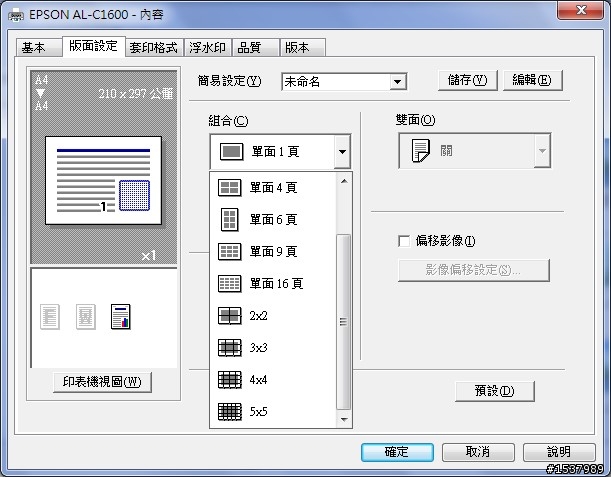This screenshot has width=611, height=477.
Task: Click the disabled 影像偏移設定 button
Action: 474,270
